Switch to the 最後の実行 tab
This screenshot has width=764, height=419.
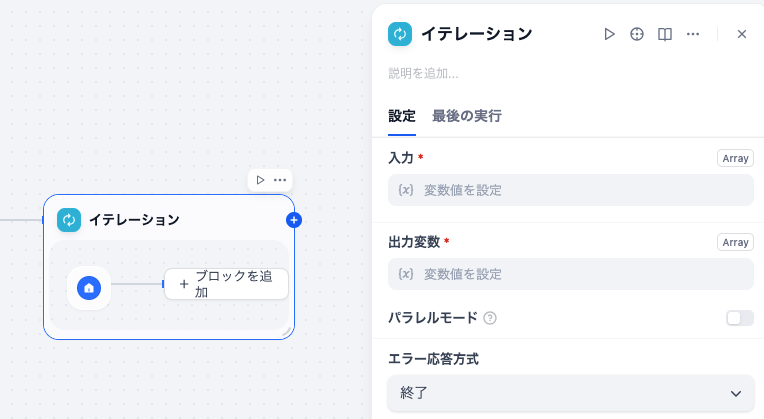tap(466, 116)
